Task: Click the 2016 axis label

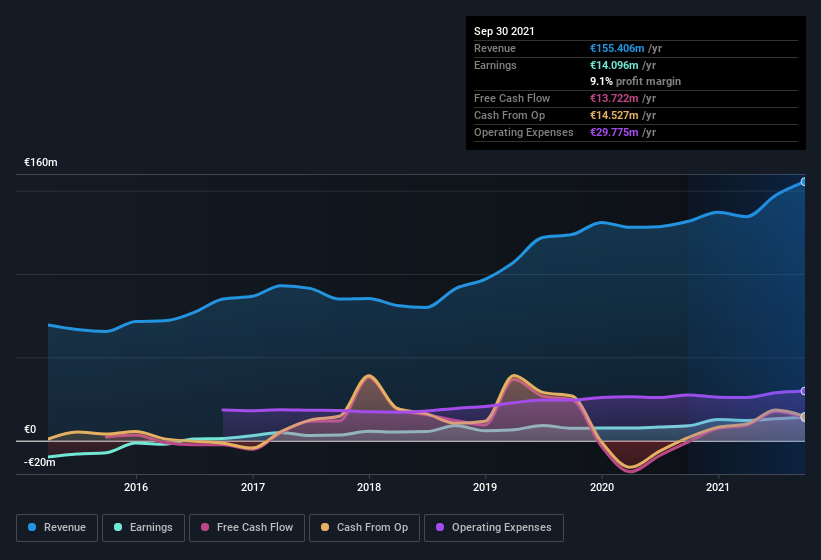Action: coord(136,487)
